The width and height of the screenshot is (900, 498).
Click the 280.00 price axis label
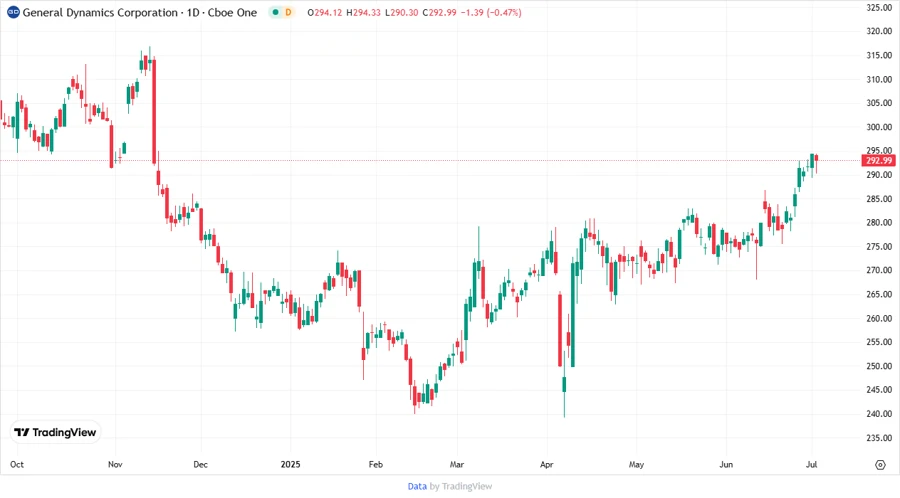(x=879, y=223)
